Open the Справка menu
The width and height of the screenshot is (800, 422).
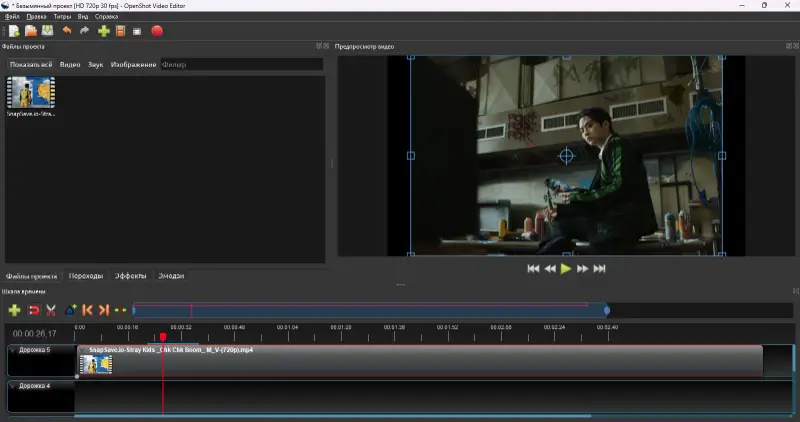point(106,16)
